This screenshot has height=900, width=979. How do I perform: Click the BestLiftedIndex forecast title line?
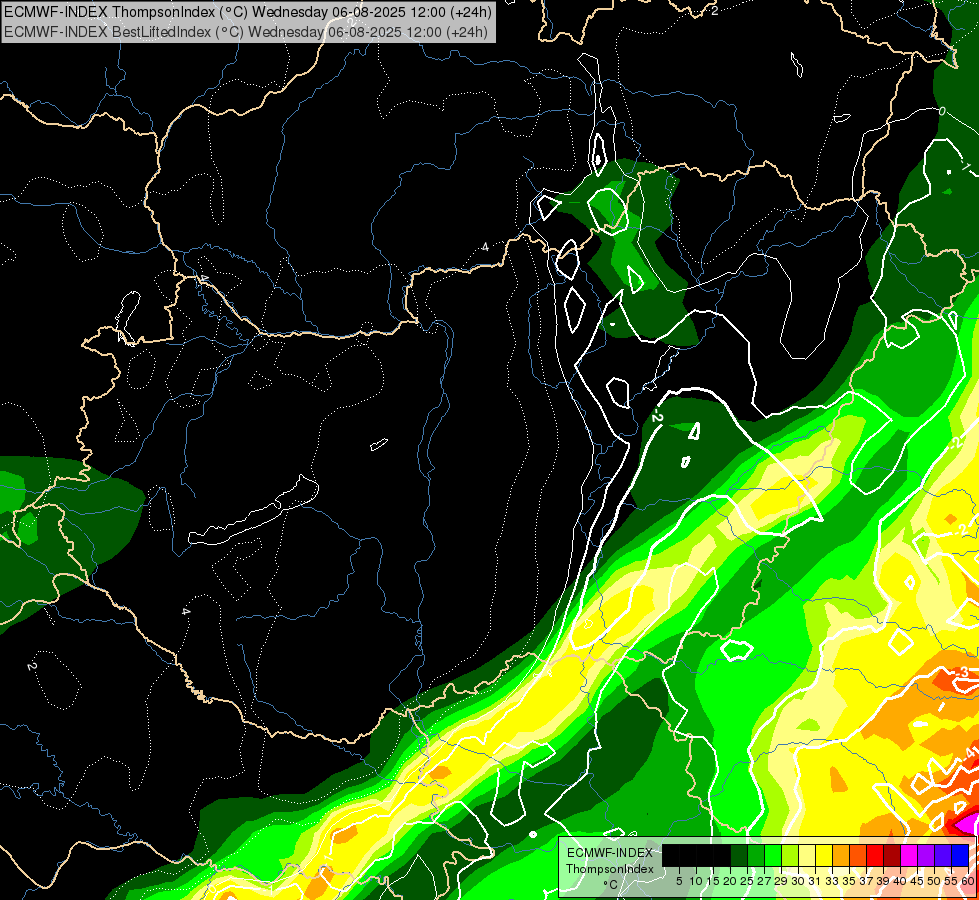(x=246, y=31)
